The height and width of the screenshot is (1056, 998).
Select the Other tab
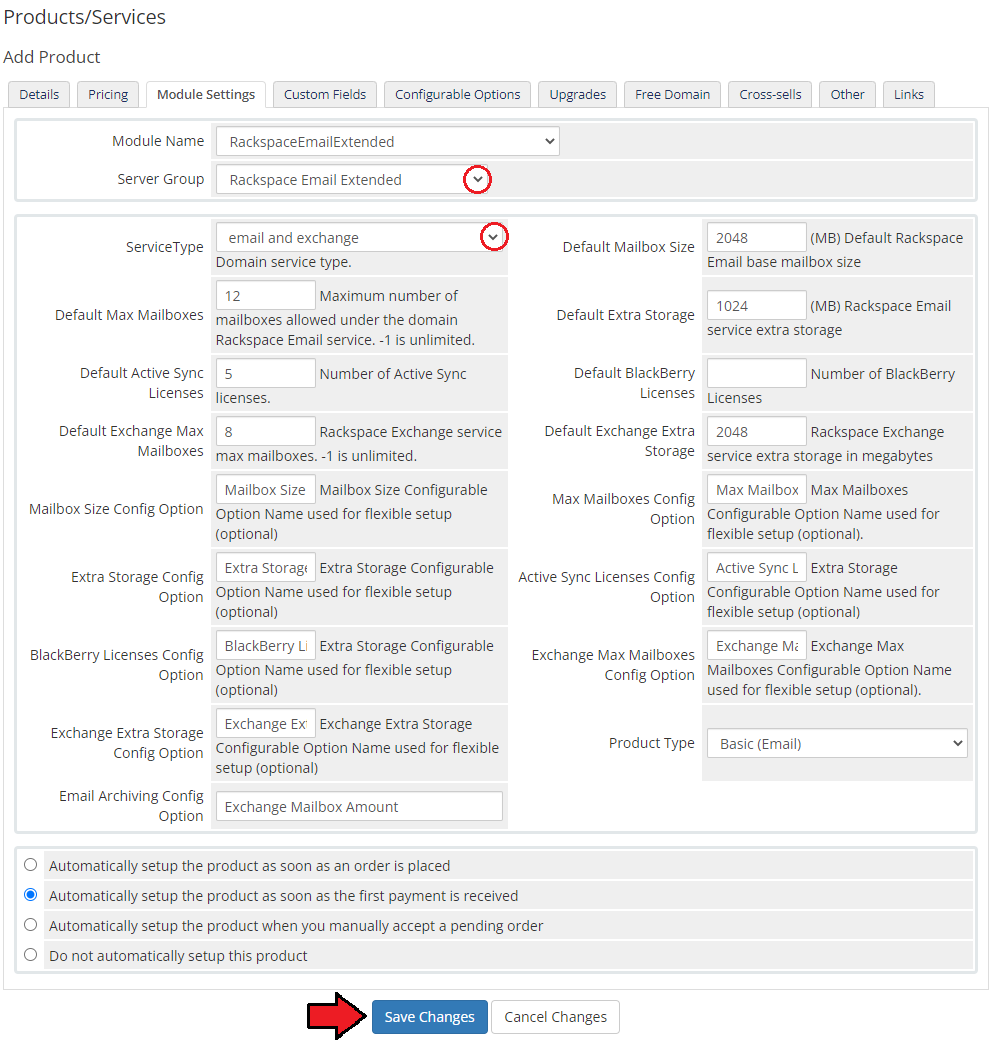[x=846, y=94]
